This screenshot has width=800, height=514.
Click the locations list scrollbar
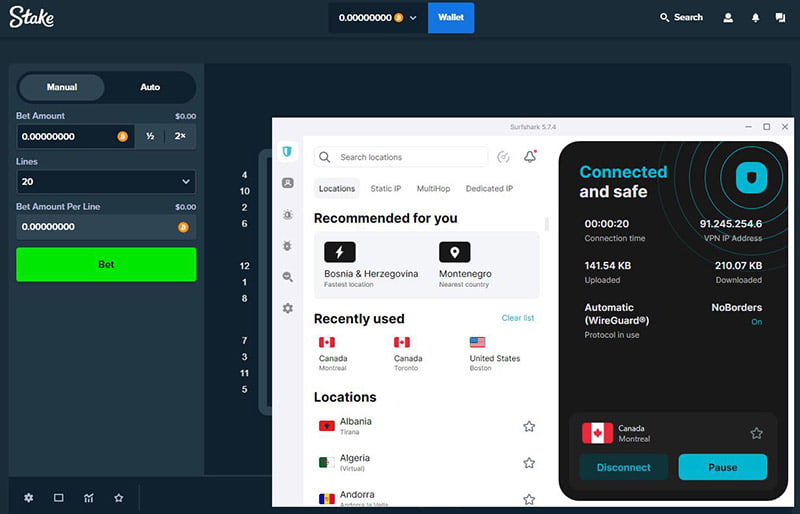[x=546, y=224]
